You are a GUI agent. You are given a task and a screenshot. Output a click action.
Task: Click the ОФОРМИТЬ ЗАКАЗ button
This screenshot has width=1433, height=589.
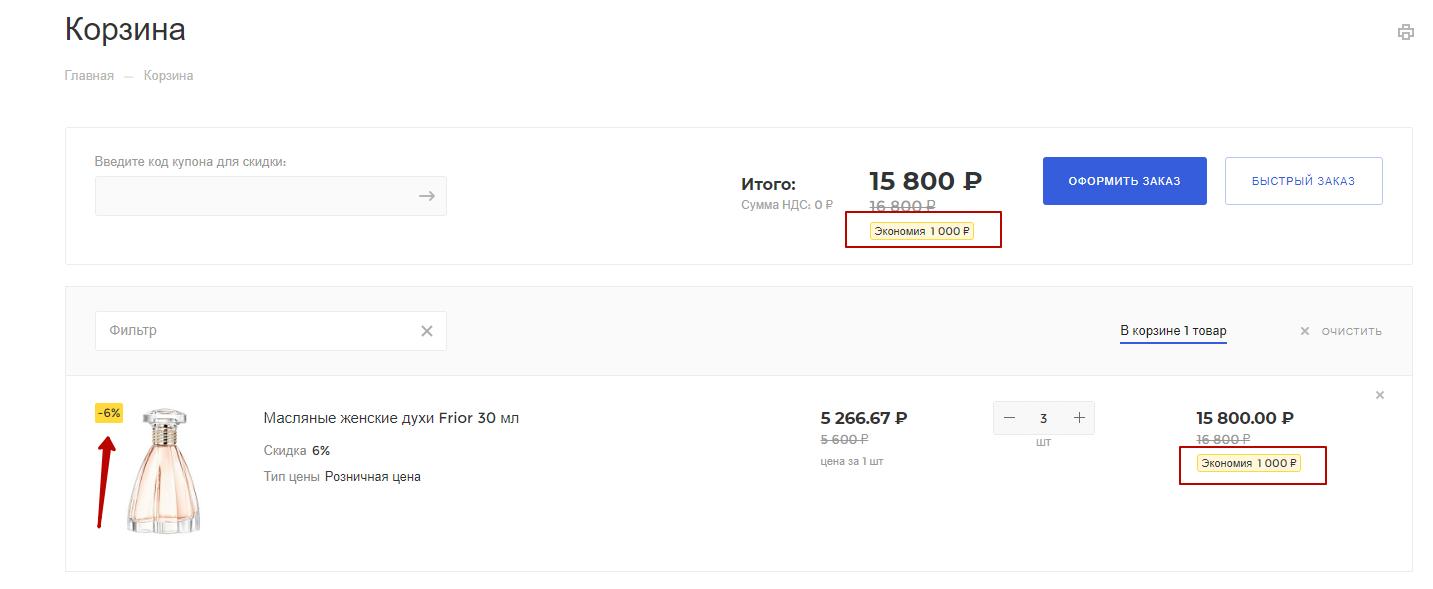1124,181
